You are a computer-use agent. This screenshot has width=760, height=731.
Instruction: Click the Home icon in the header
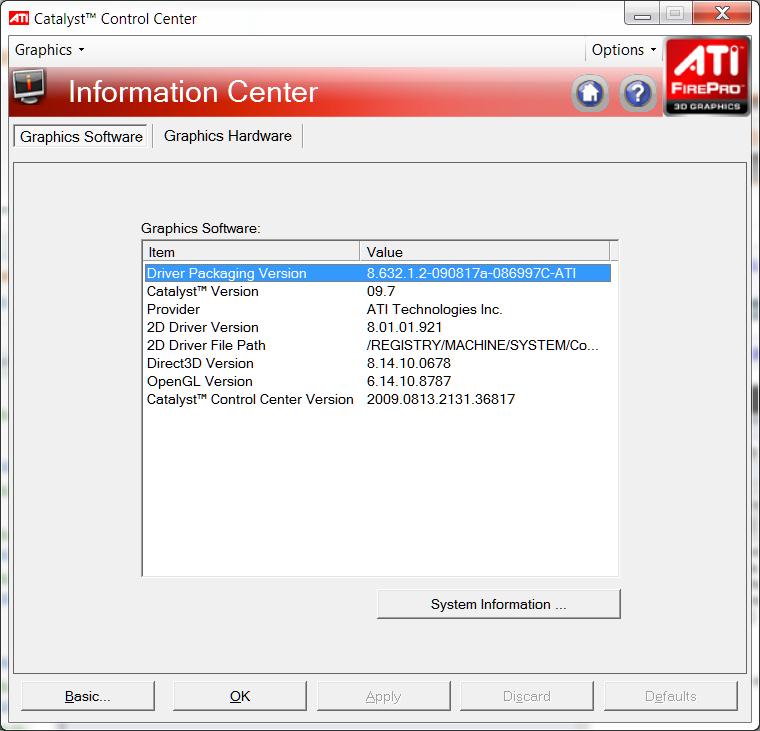pyautogui.click(x=589, y=92)
